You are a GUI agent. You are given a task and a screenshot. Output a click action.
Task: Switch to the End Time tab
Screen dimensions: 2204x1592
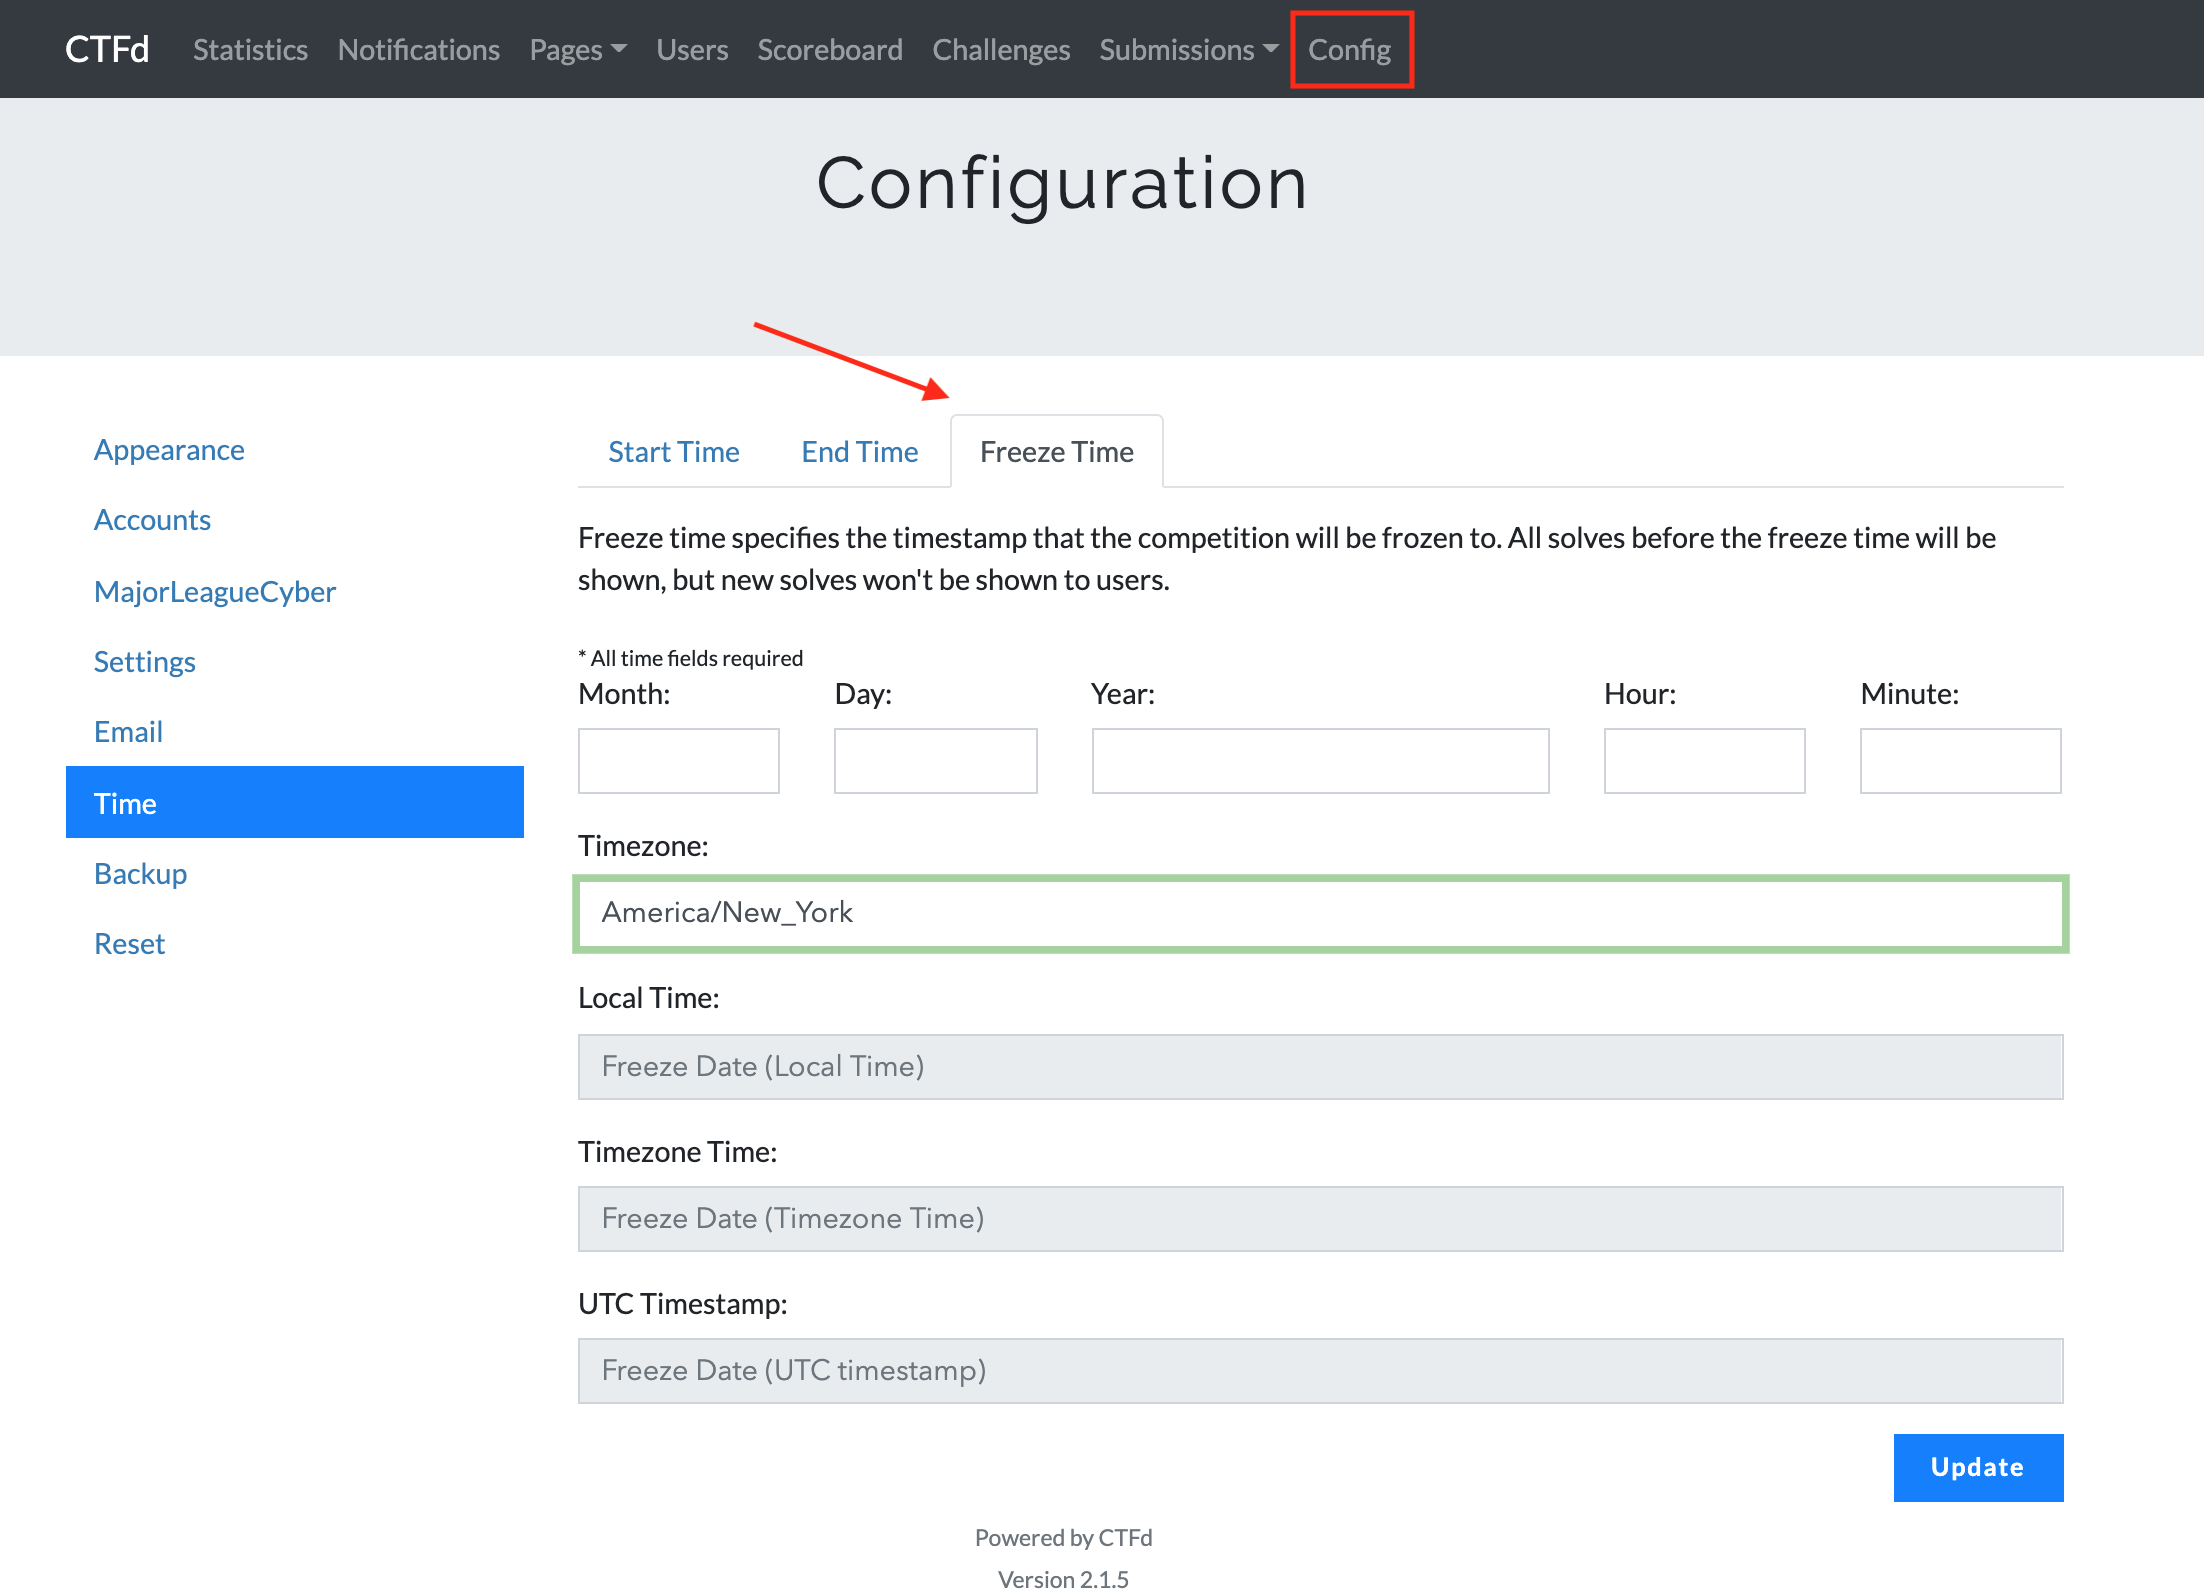[x=859, y=452]
